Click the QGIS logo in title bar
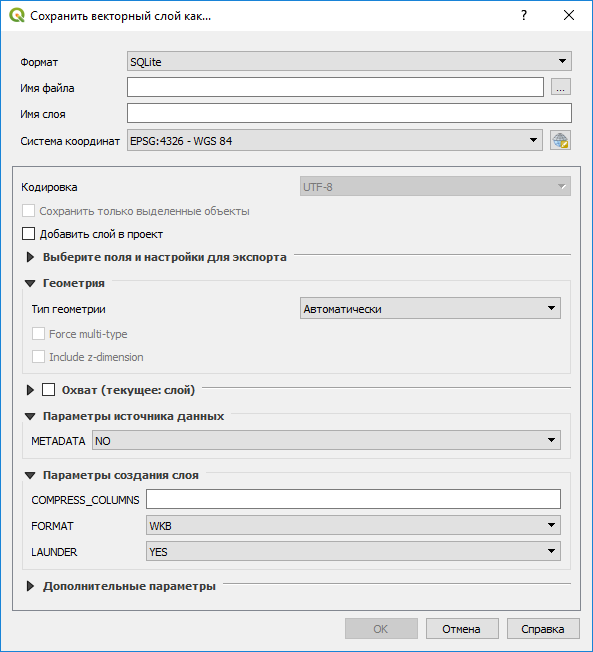Image resolution: width=593 pixels, height=652 pixels. click(x=17, y=15)
